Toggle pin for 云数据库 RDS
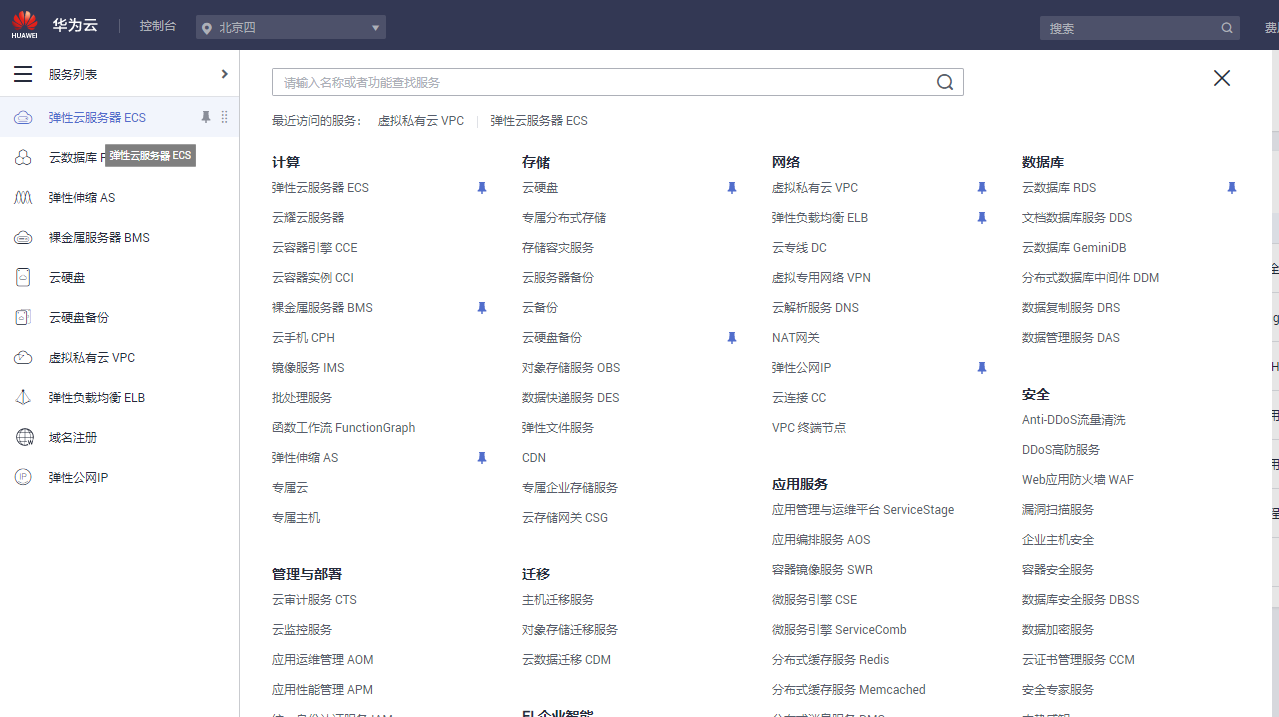Viewport: 1279px width, 717px height. point(1231,188)
